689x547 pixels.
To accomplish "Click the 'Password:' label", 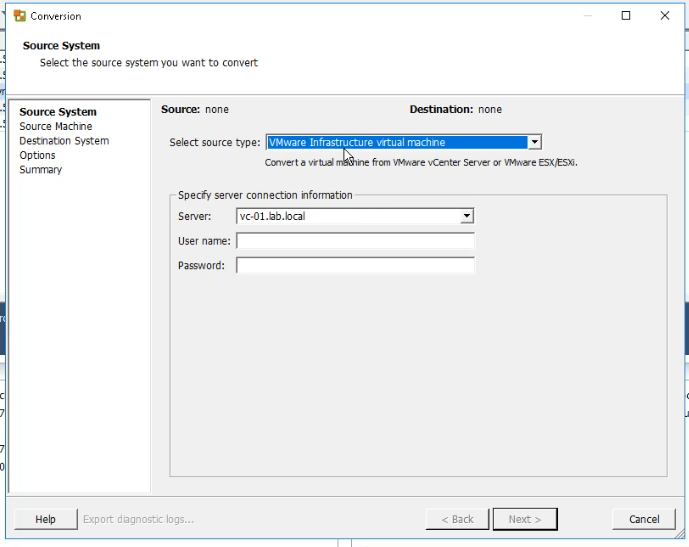I will tap(201, 265).
